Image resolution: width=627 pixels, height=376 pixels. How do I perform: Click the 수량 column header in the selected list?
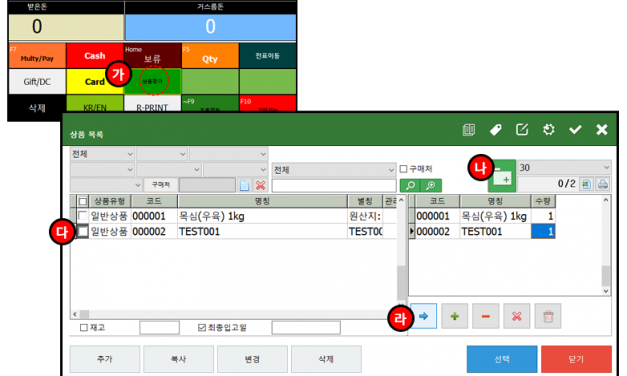[543, 201]
